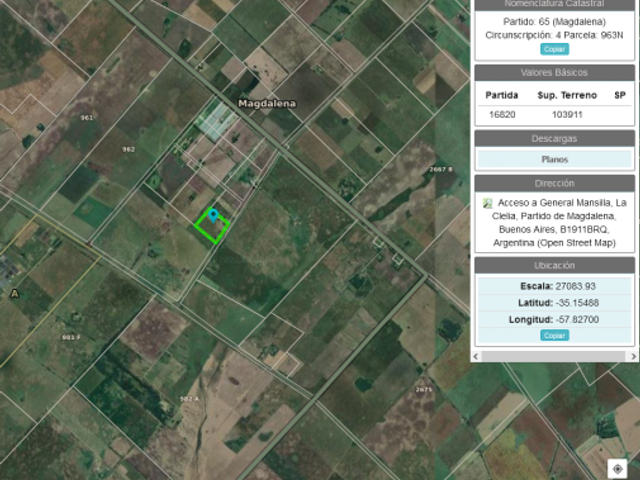Image resolution: width=640 pixels, height=480 pixels.
Task: Click the panel's horizontal scrollbar track
Action: point(554,356)
